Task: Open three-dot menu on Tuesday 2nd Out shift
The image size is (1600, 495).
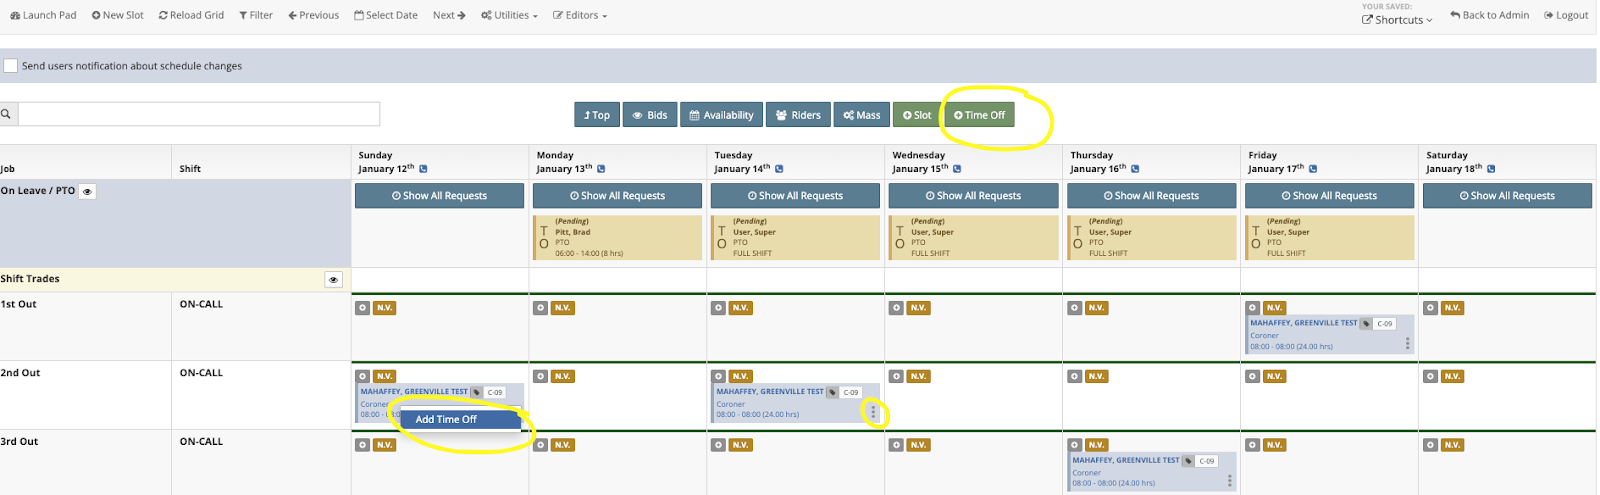Action: click(x=873, y=412)
